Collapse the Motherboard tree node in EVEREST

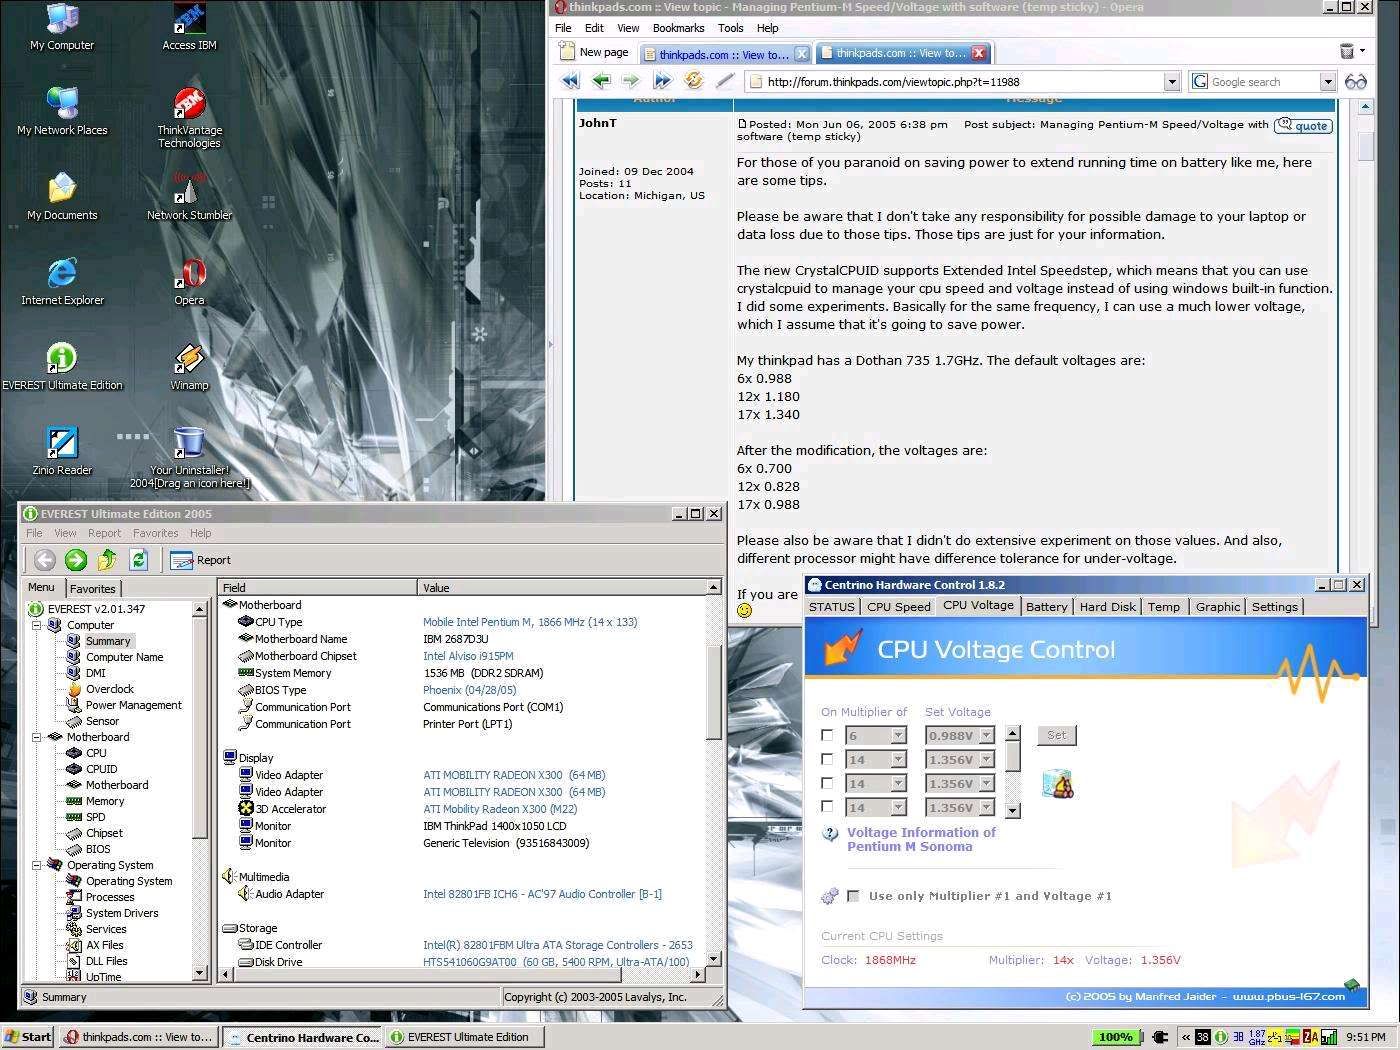pyautogui.click(x=37, y=737)
